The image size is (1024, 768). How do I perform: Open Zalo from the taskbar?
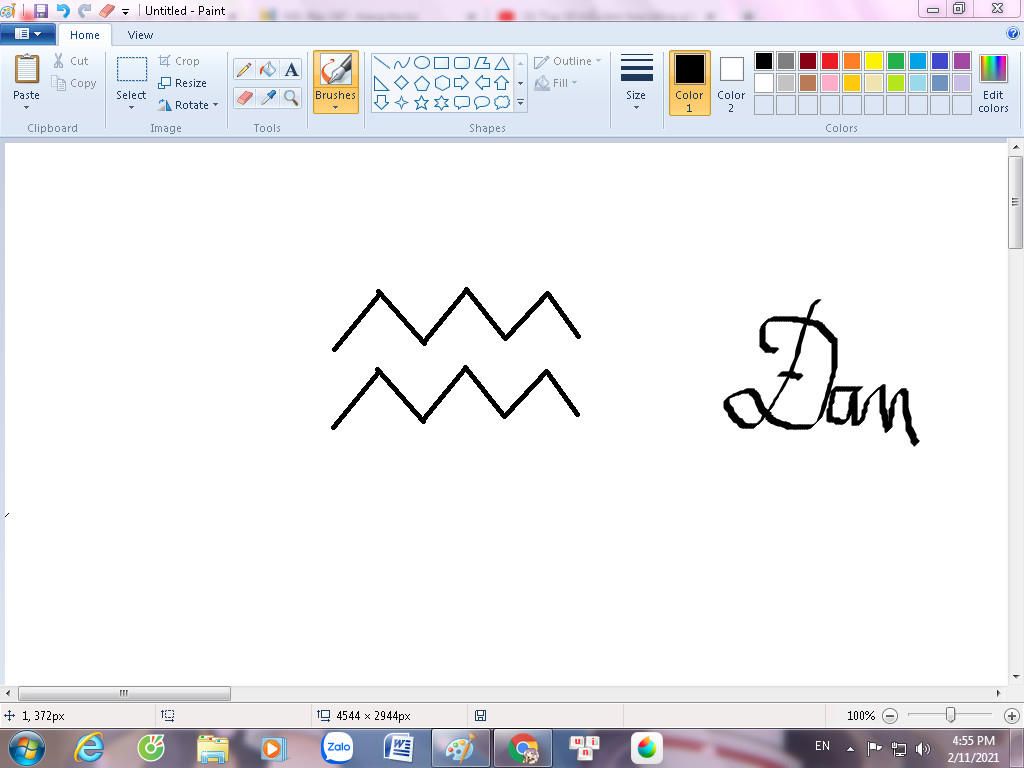tap(338, 748)
